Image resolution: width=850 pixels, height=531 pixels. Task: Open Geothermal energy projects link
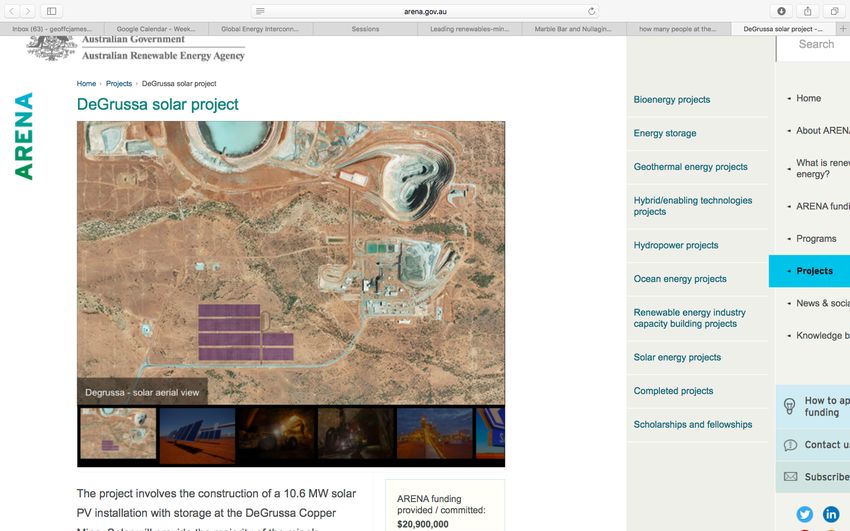[x=690, y=167]
